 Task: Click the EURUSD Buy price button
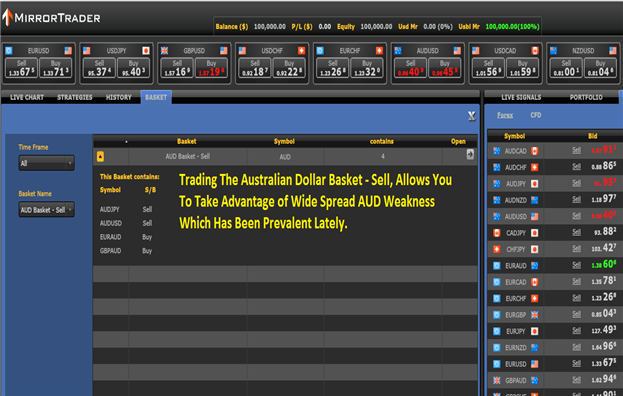click(x=56, y=68)
